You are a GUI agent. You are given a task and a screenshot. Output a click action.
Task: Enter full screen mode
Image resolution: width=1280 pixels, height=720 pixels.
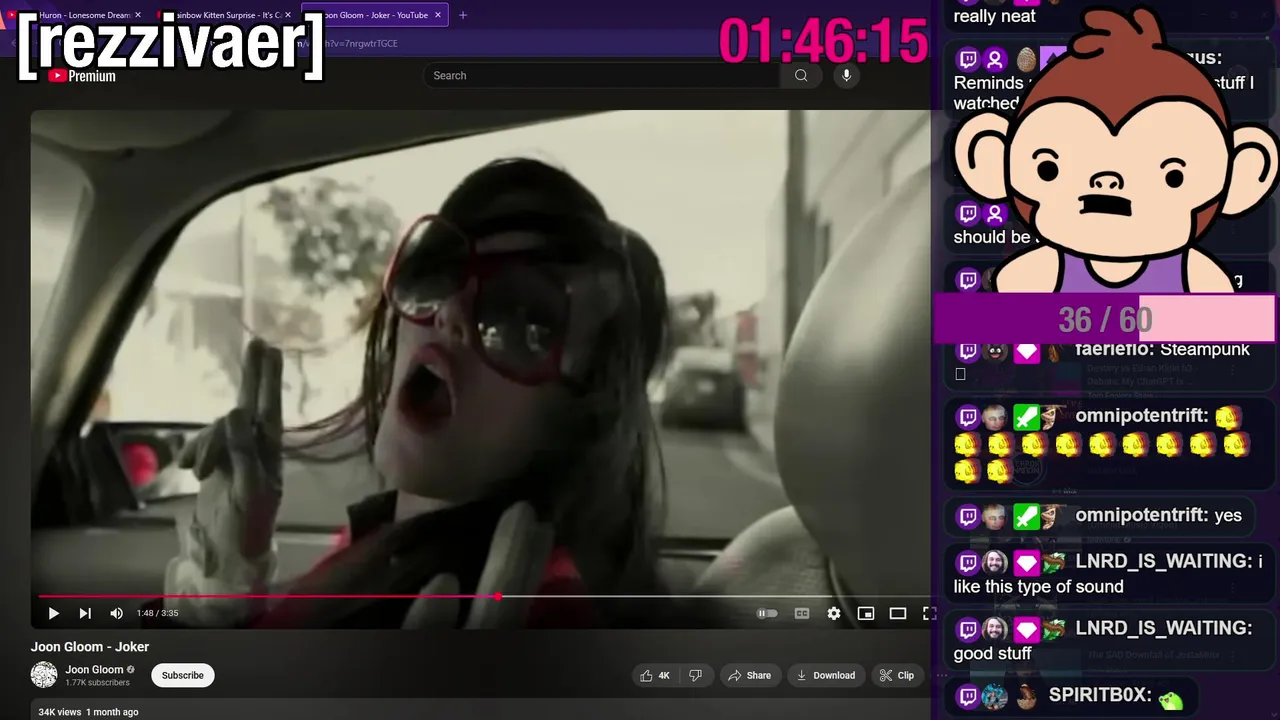929,613
